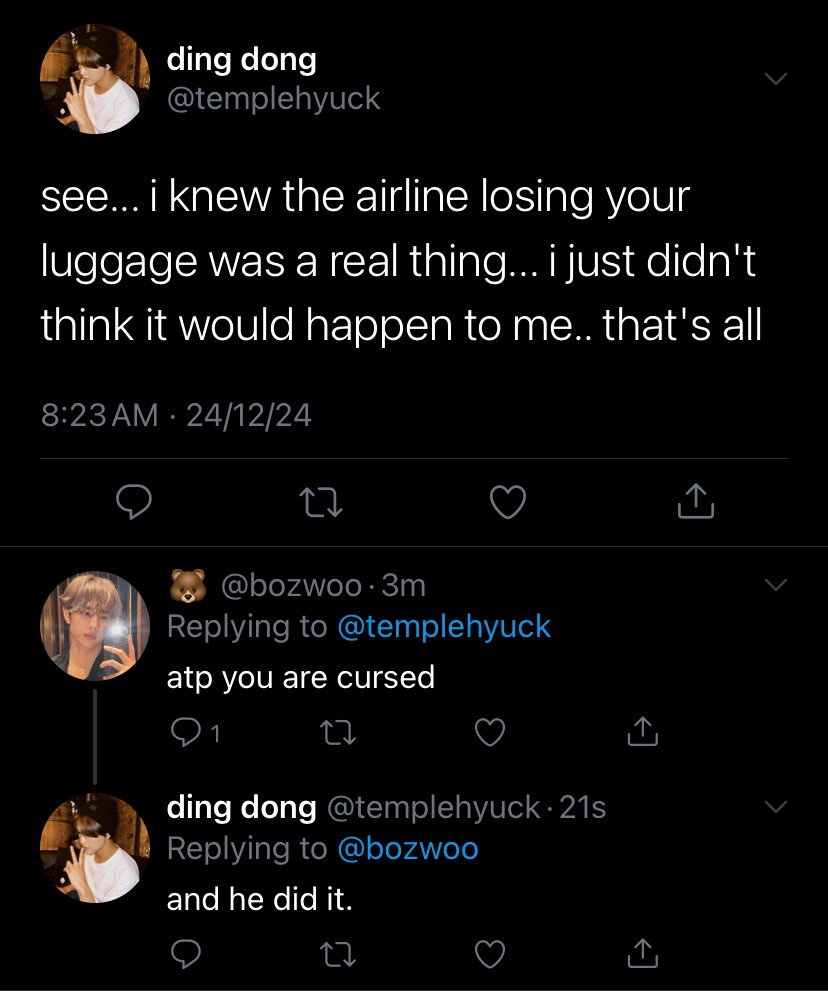Share the 'atp you are cursed' reply
This screenshot has height=991, width=828.
pos(643,731)
